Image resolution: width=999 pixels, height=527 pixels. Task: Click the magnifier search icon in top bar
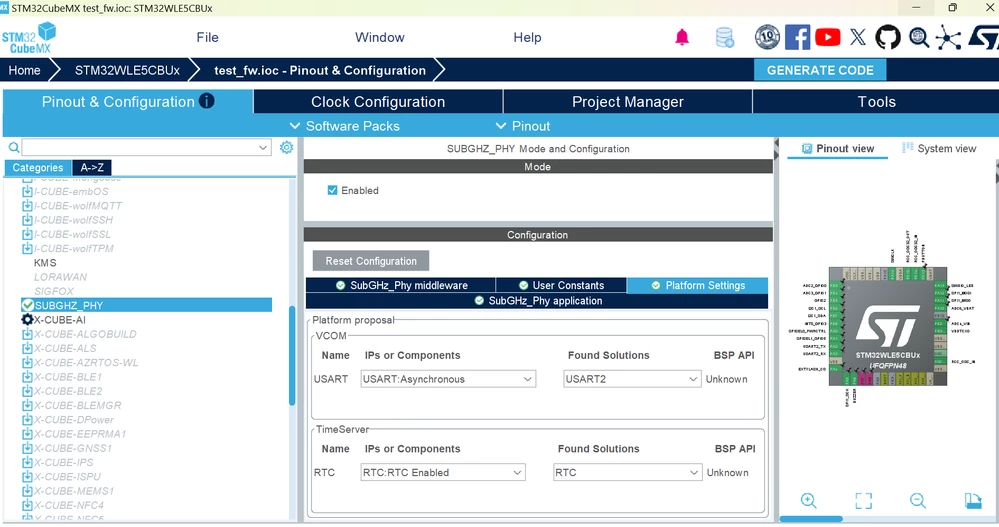point(918,38)
